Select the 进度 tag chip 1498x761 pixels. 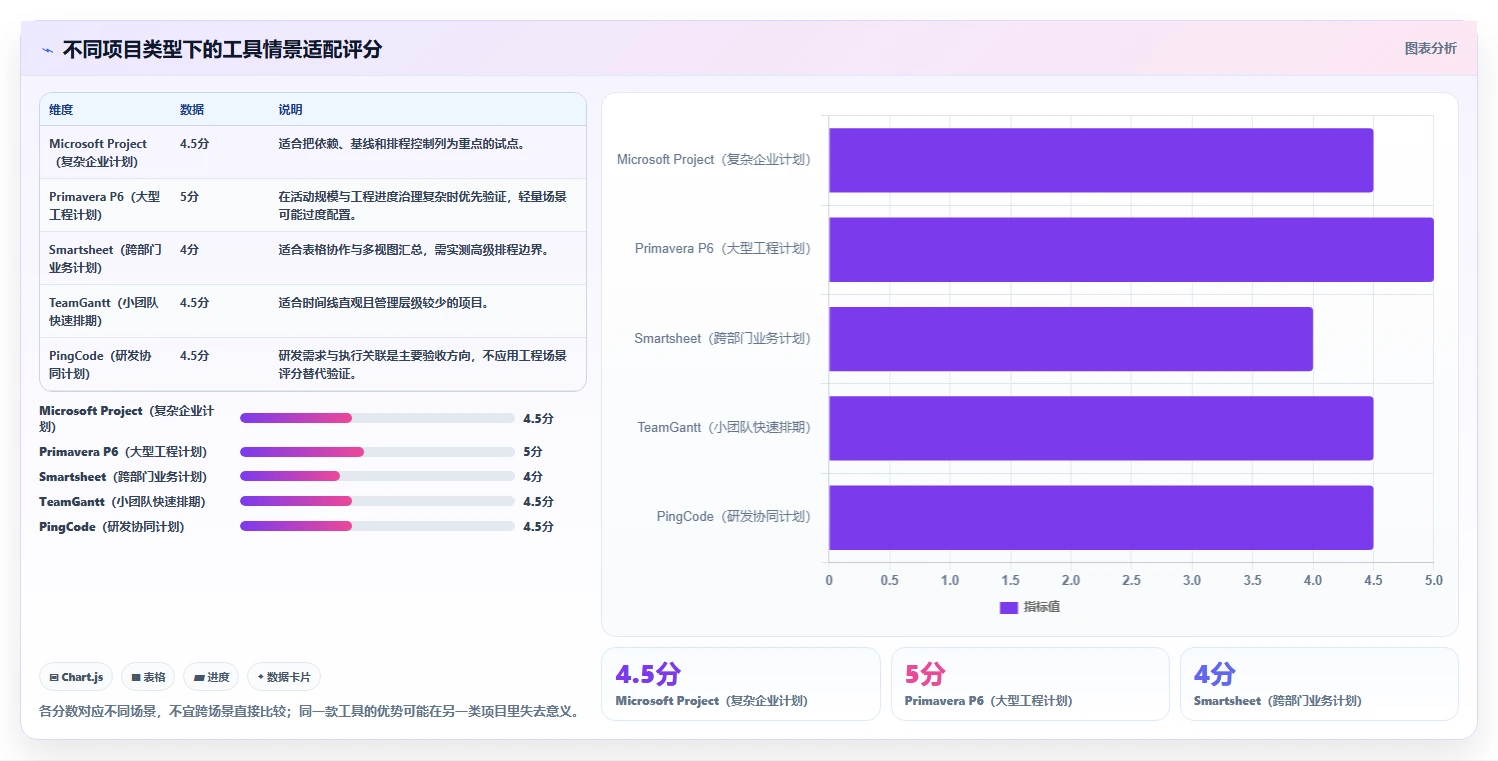(211, 677)
